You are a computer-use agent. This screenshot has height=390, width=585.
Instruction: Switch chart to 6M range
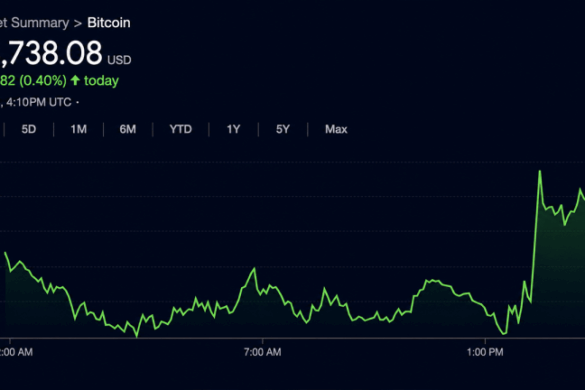pyautogui.click(x=128, y=130)
